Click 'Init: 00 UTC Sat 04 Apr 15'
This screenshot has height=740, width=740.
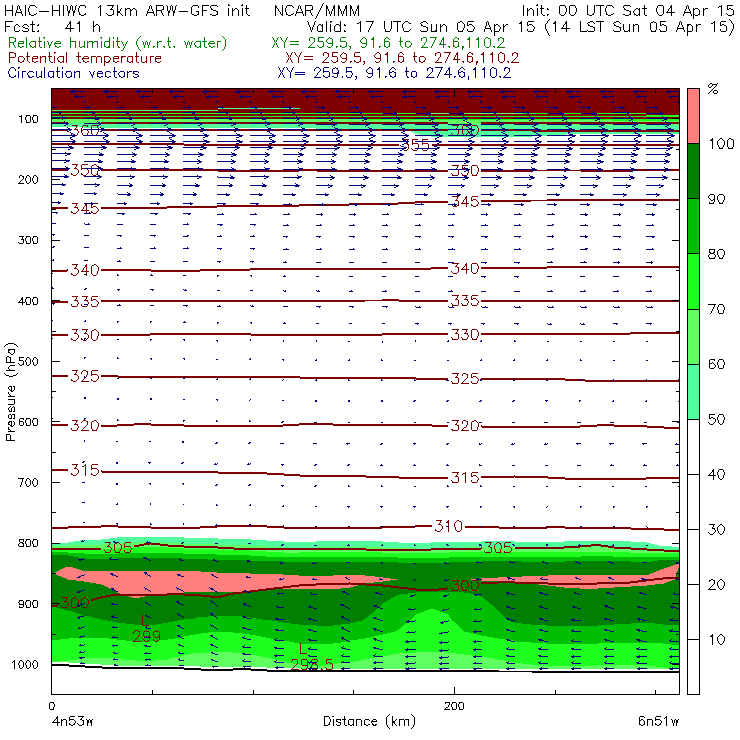click(628, 11)
